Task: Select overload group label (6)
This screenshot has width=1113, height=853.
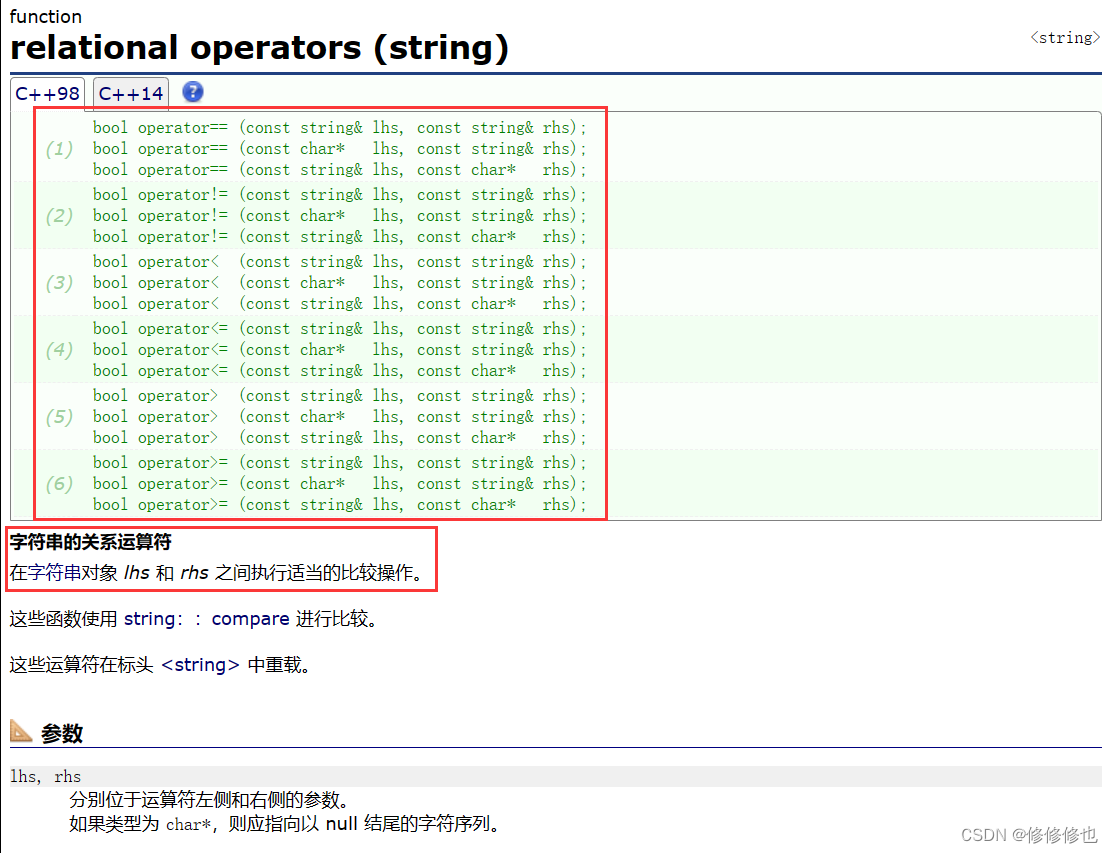Action: (57, 483)
